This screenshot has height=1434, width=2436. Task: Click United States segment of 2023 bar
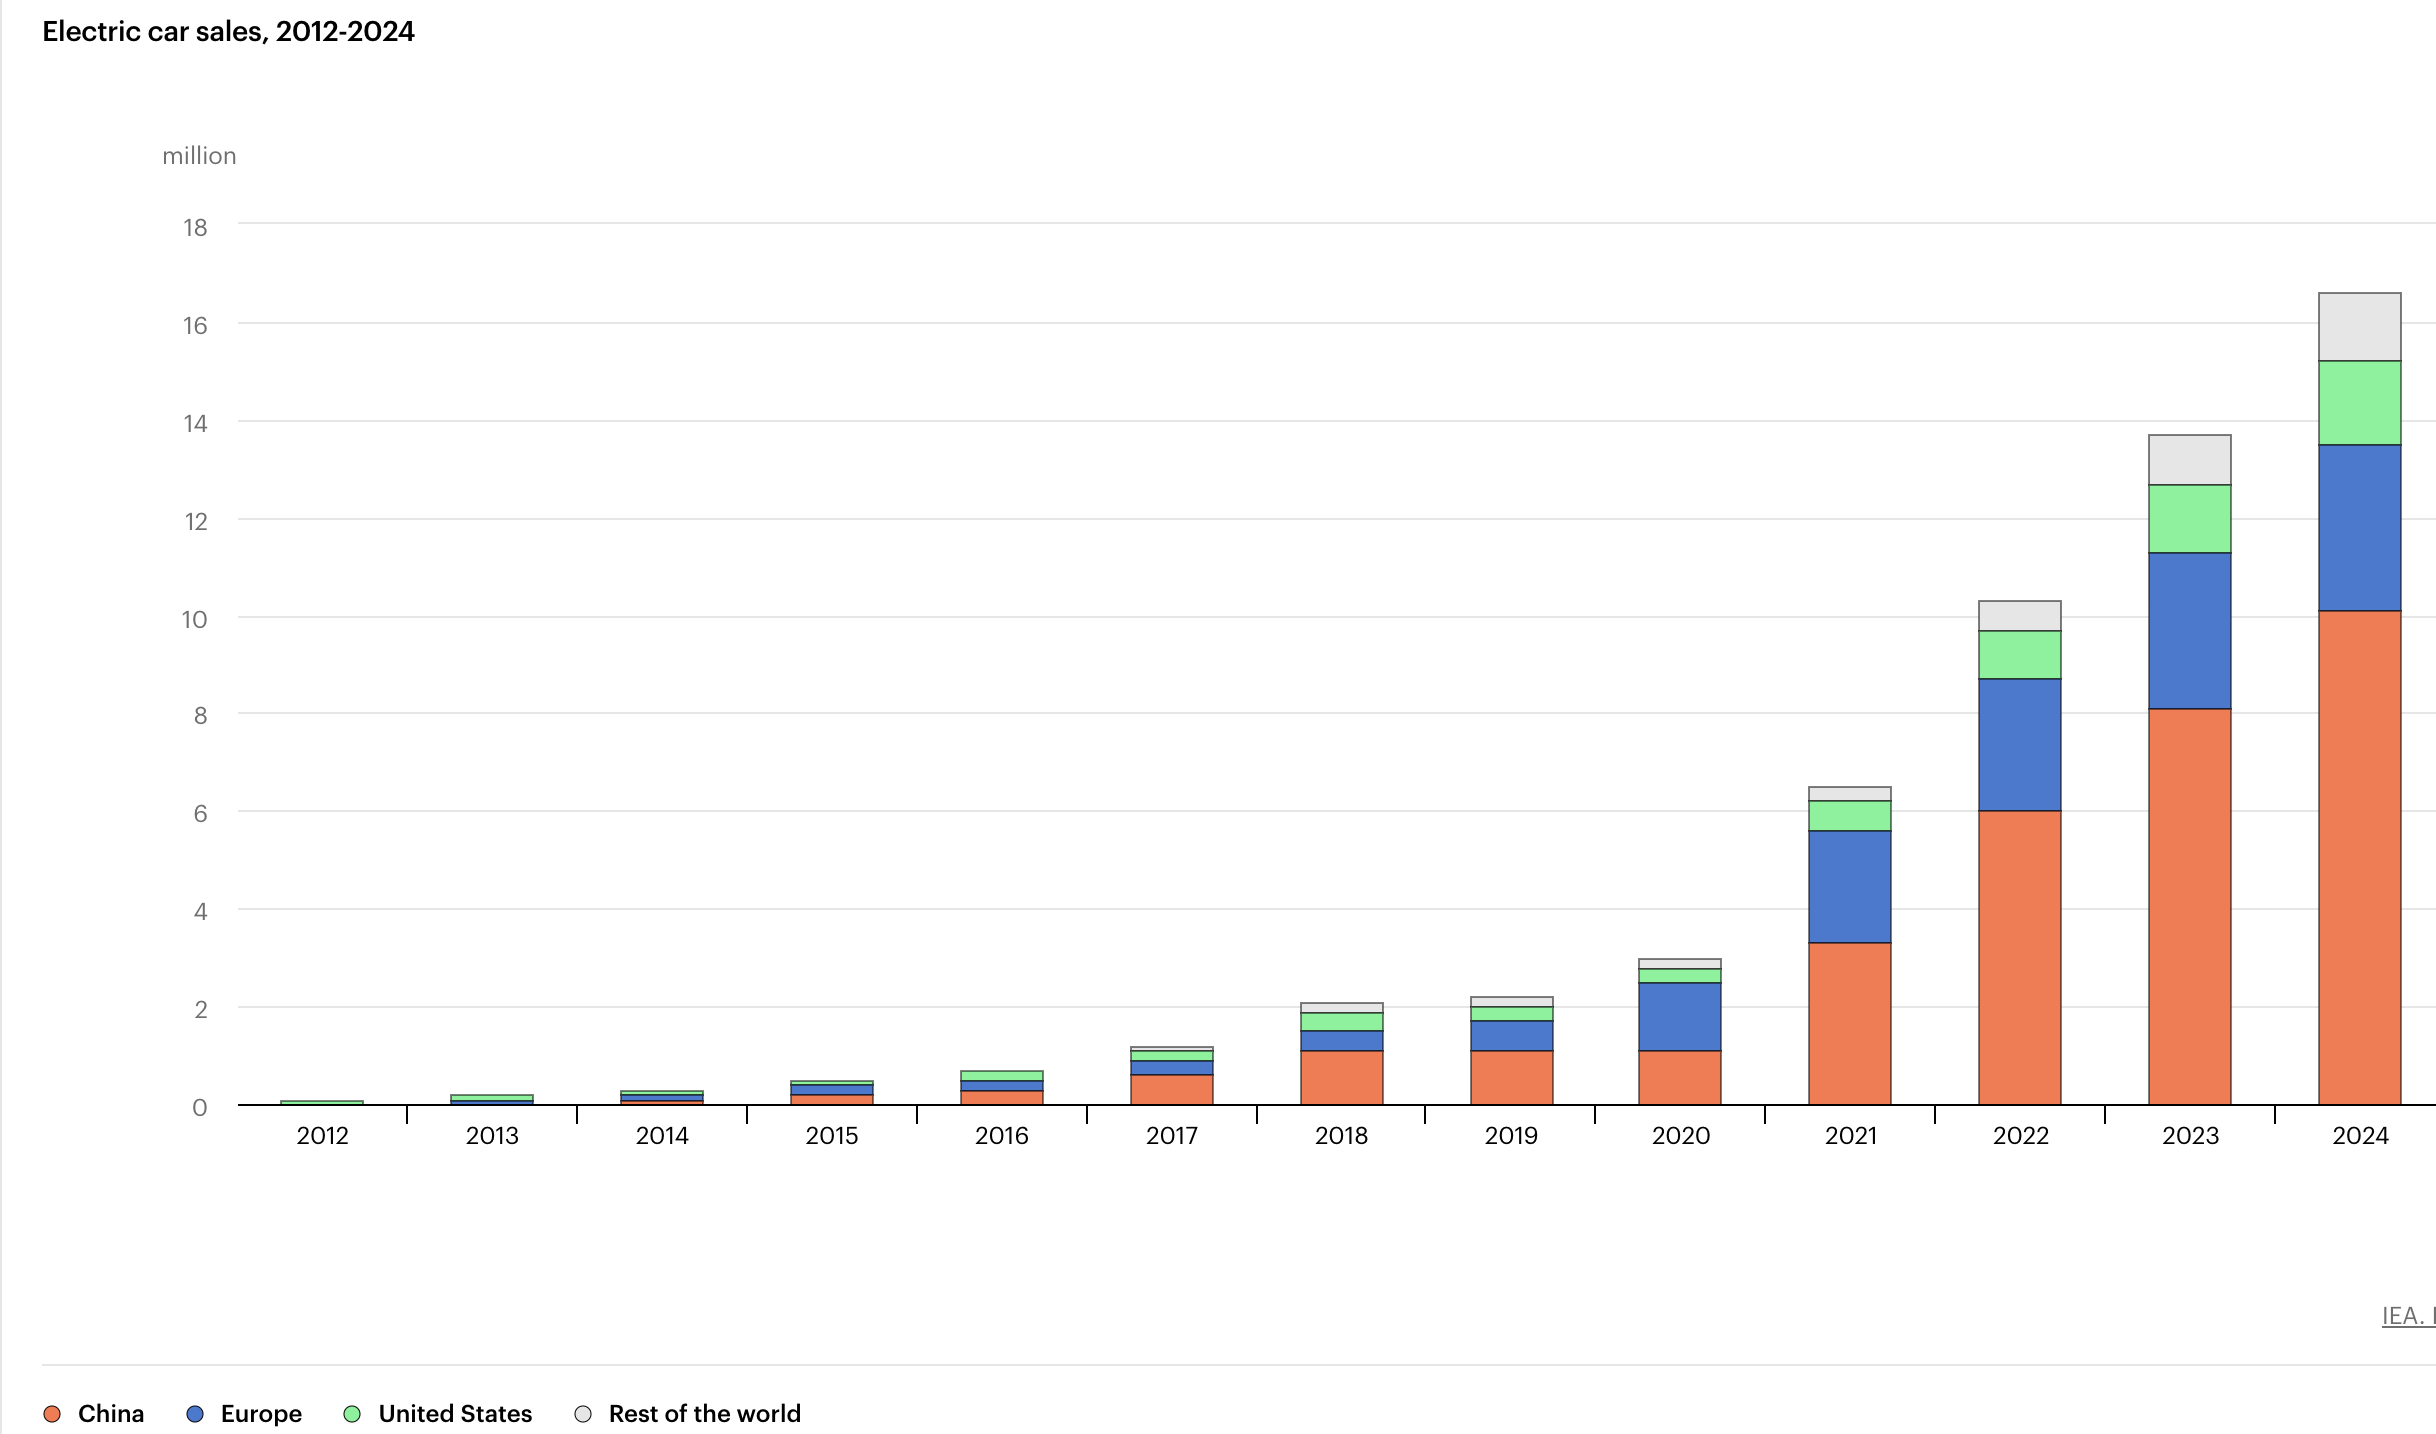pos(2189,518)
